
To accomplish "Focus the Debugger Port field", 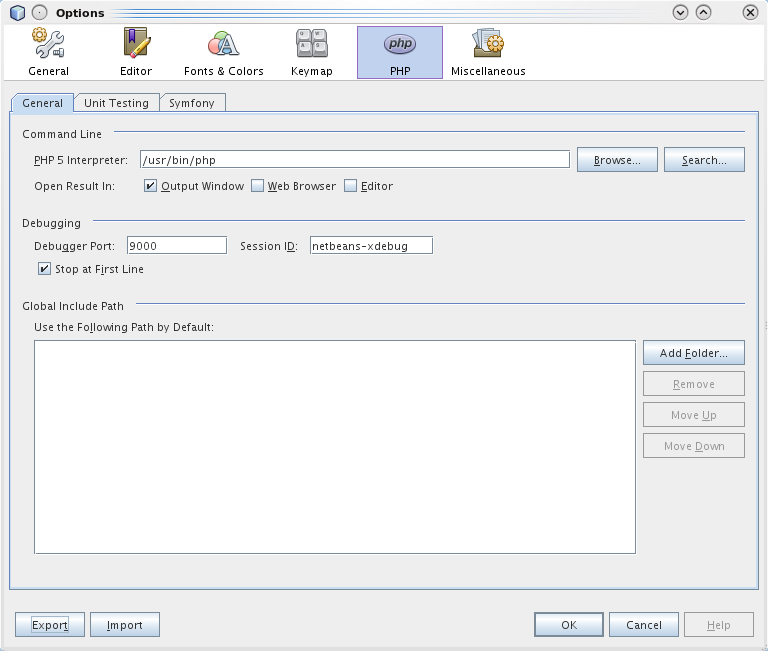I will click(177, 245).
